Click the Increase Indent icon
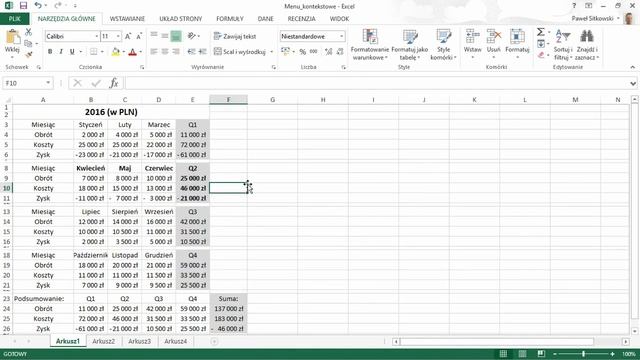The image size is (640, 360). [x=202, y=52]
